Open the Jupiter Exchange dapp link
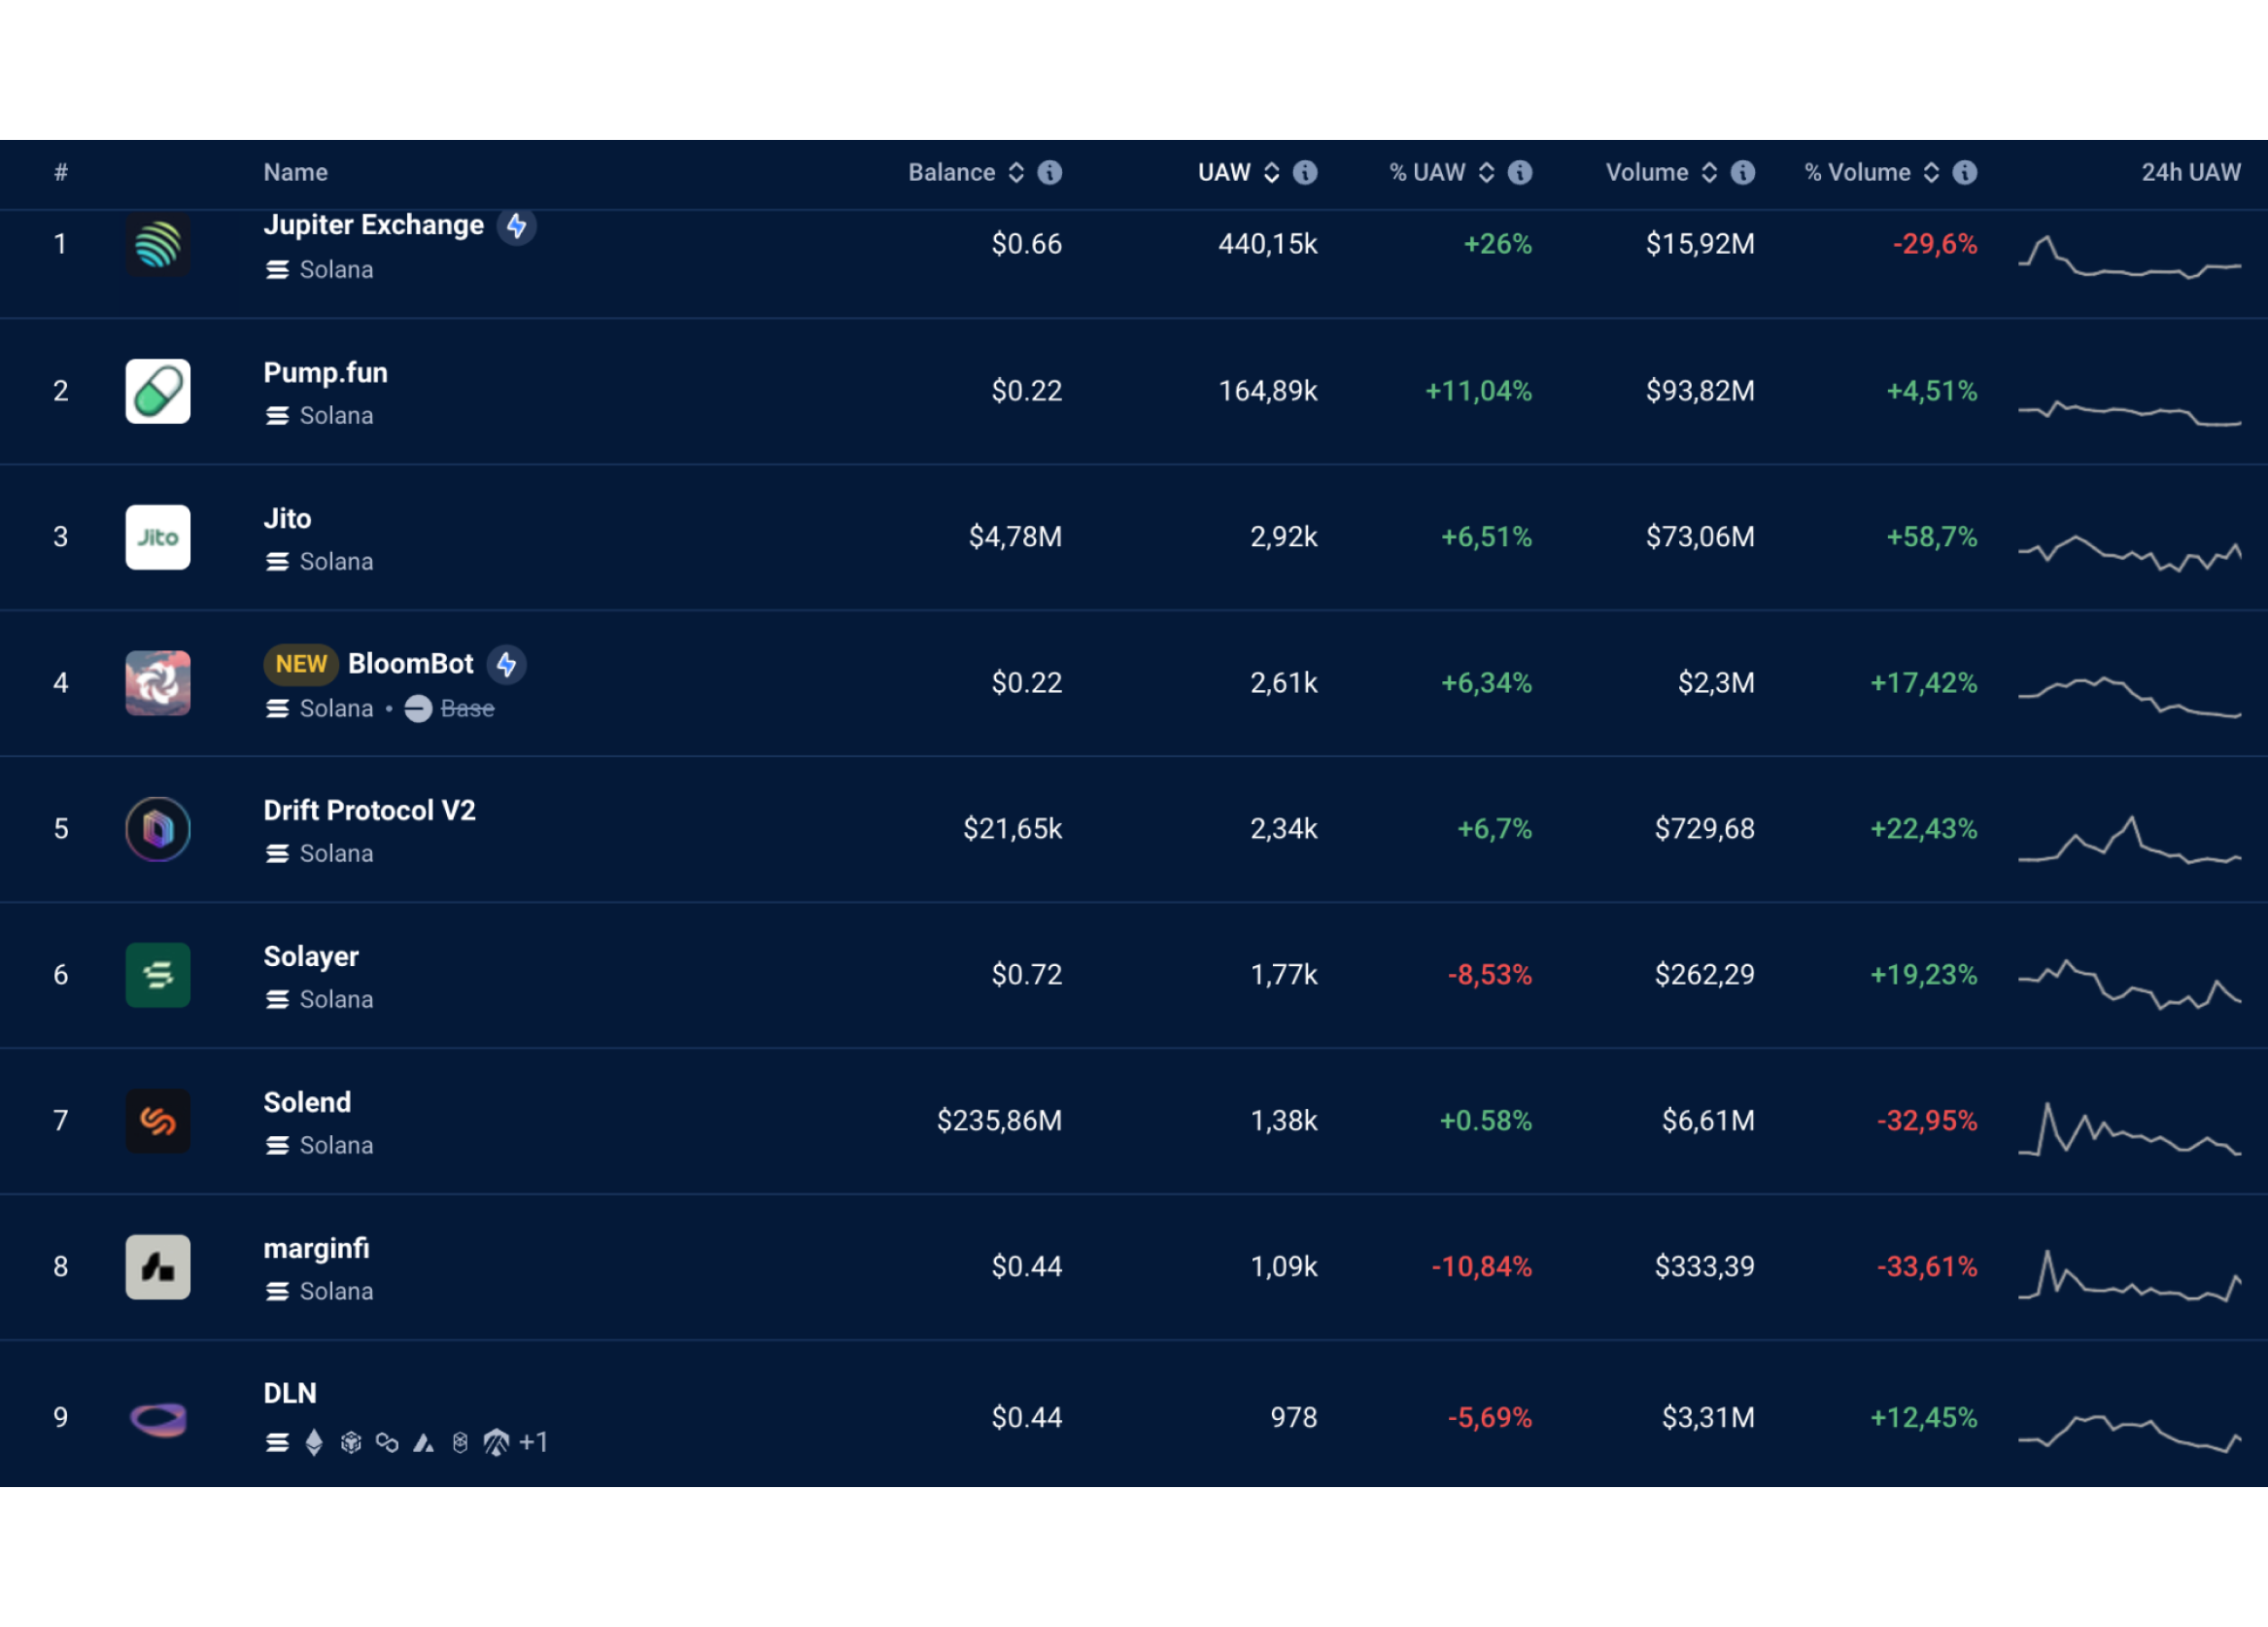 pos(373,226)
